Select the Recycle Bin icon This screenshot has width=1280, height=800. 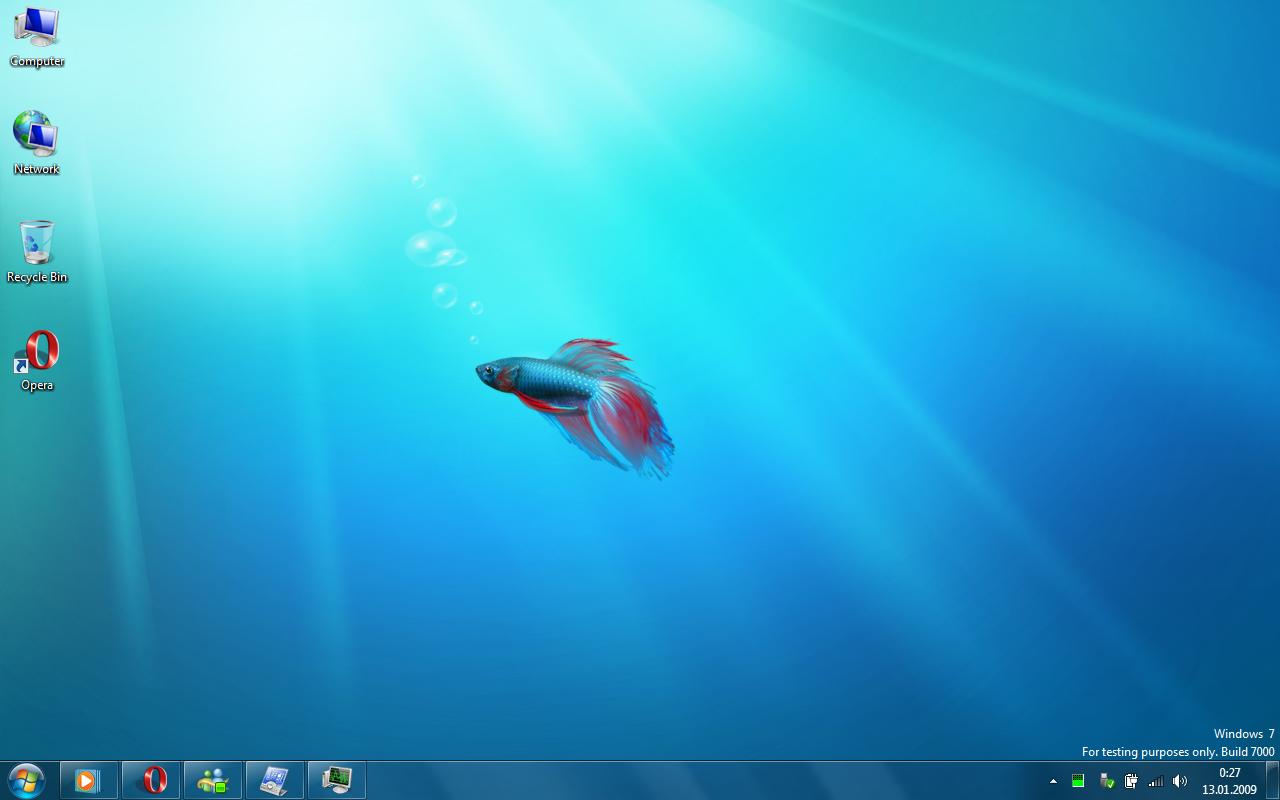37,248
